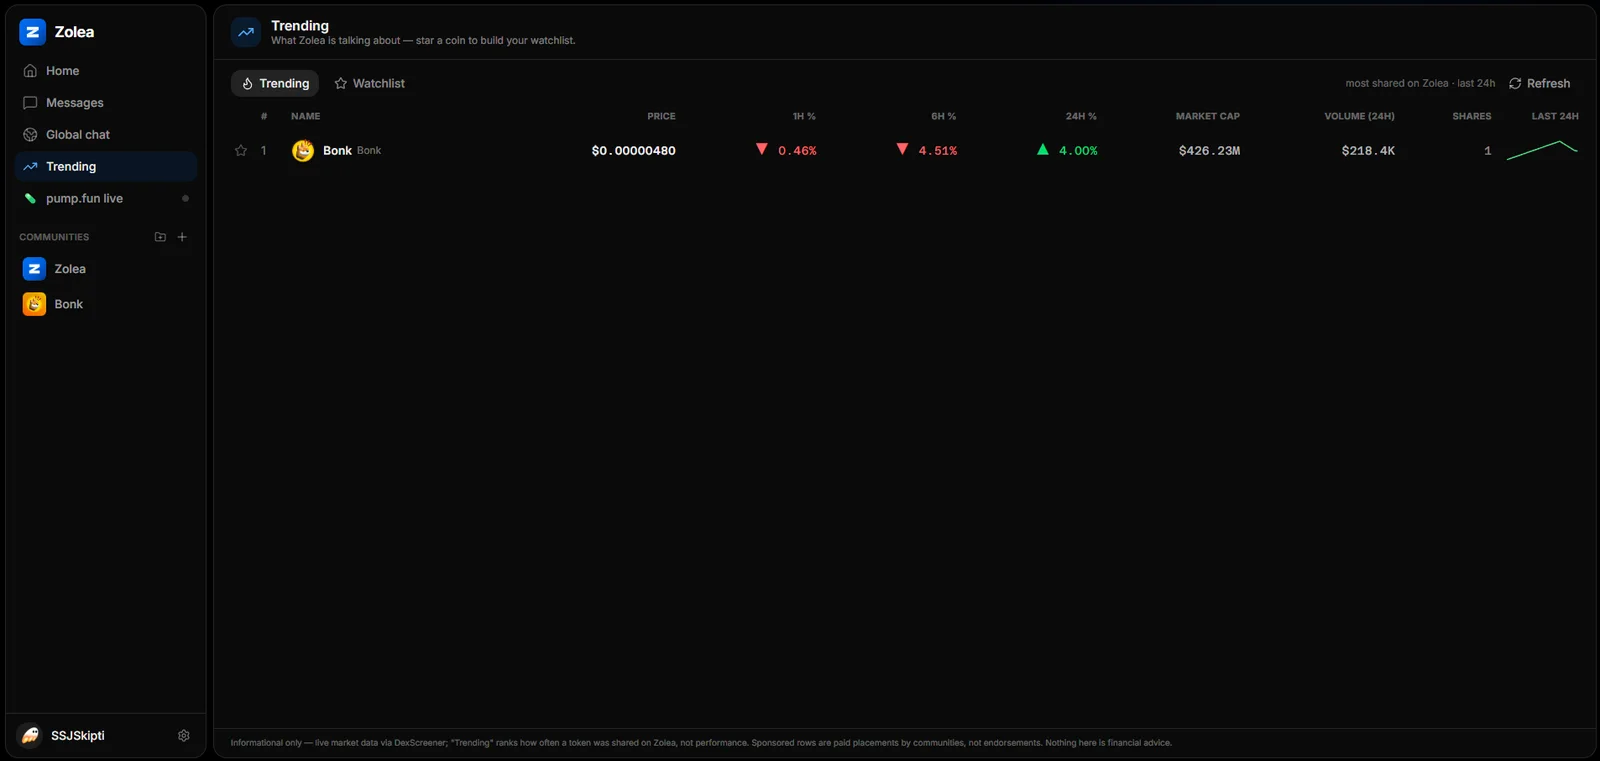Image resolution: width=1600 pixels, height=761 pixels.
Task: Switch to the Trending tab
Action: click(275, 84)
